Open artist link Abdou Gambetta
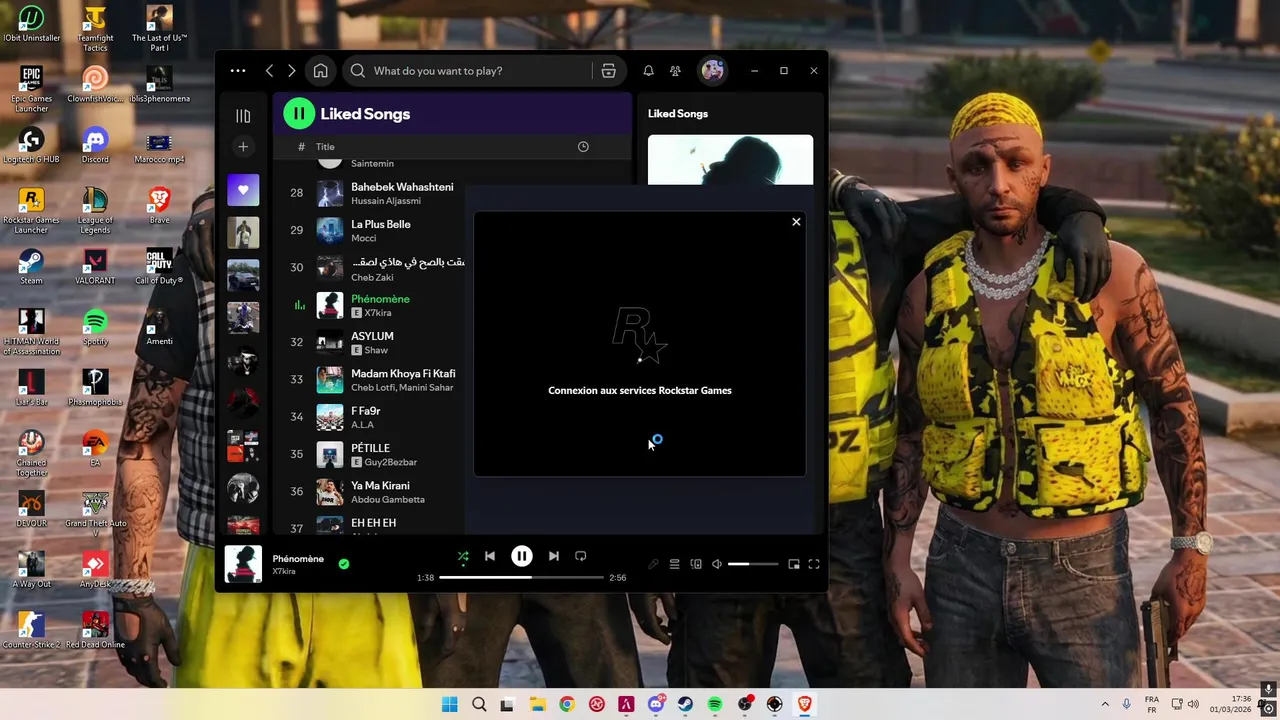 (x=388, y=499)
